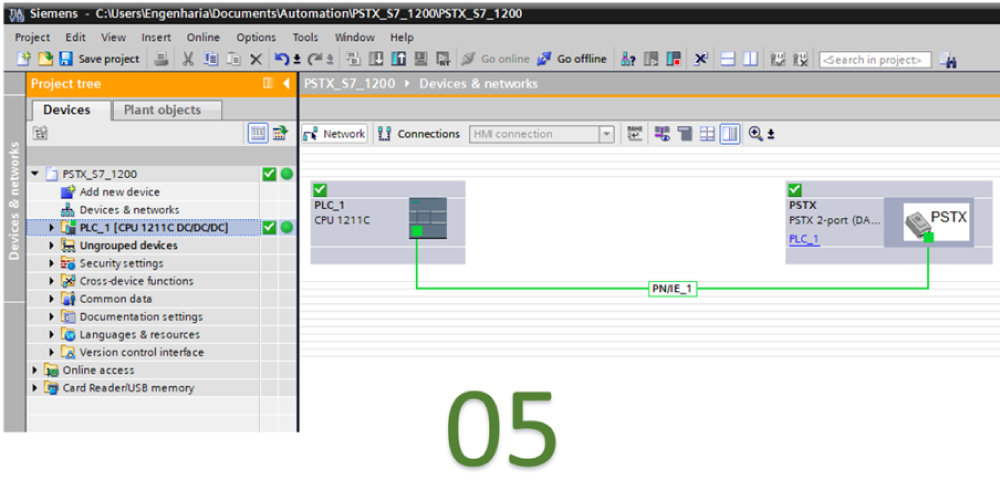Viewport: 1000px width, 490px height.
Task: Click the Save project button
Action: (99, 59)
